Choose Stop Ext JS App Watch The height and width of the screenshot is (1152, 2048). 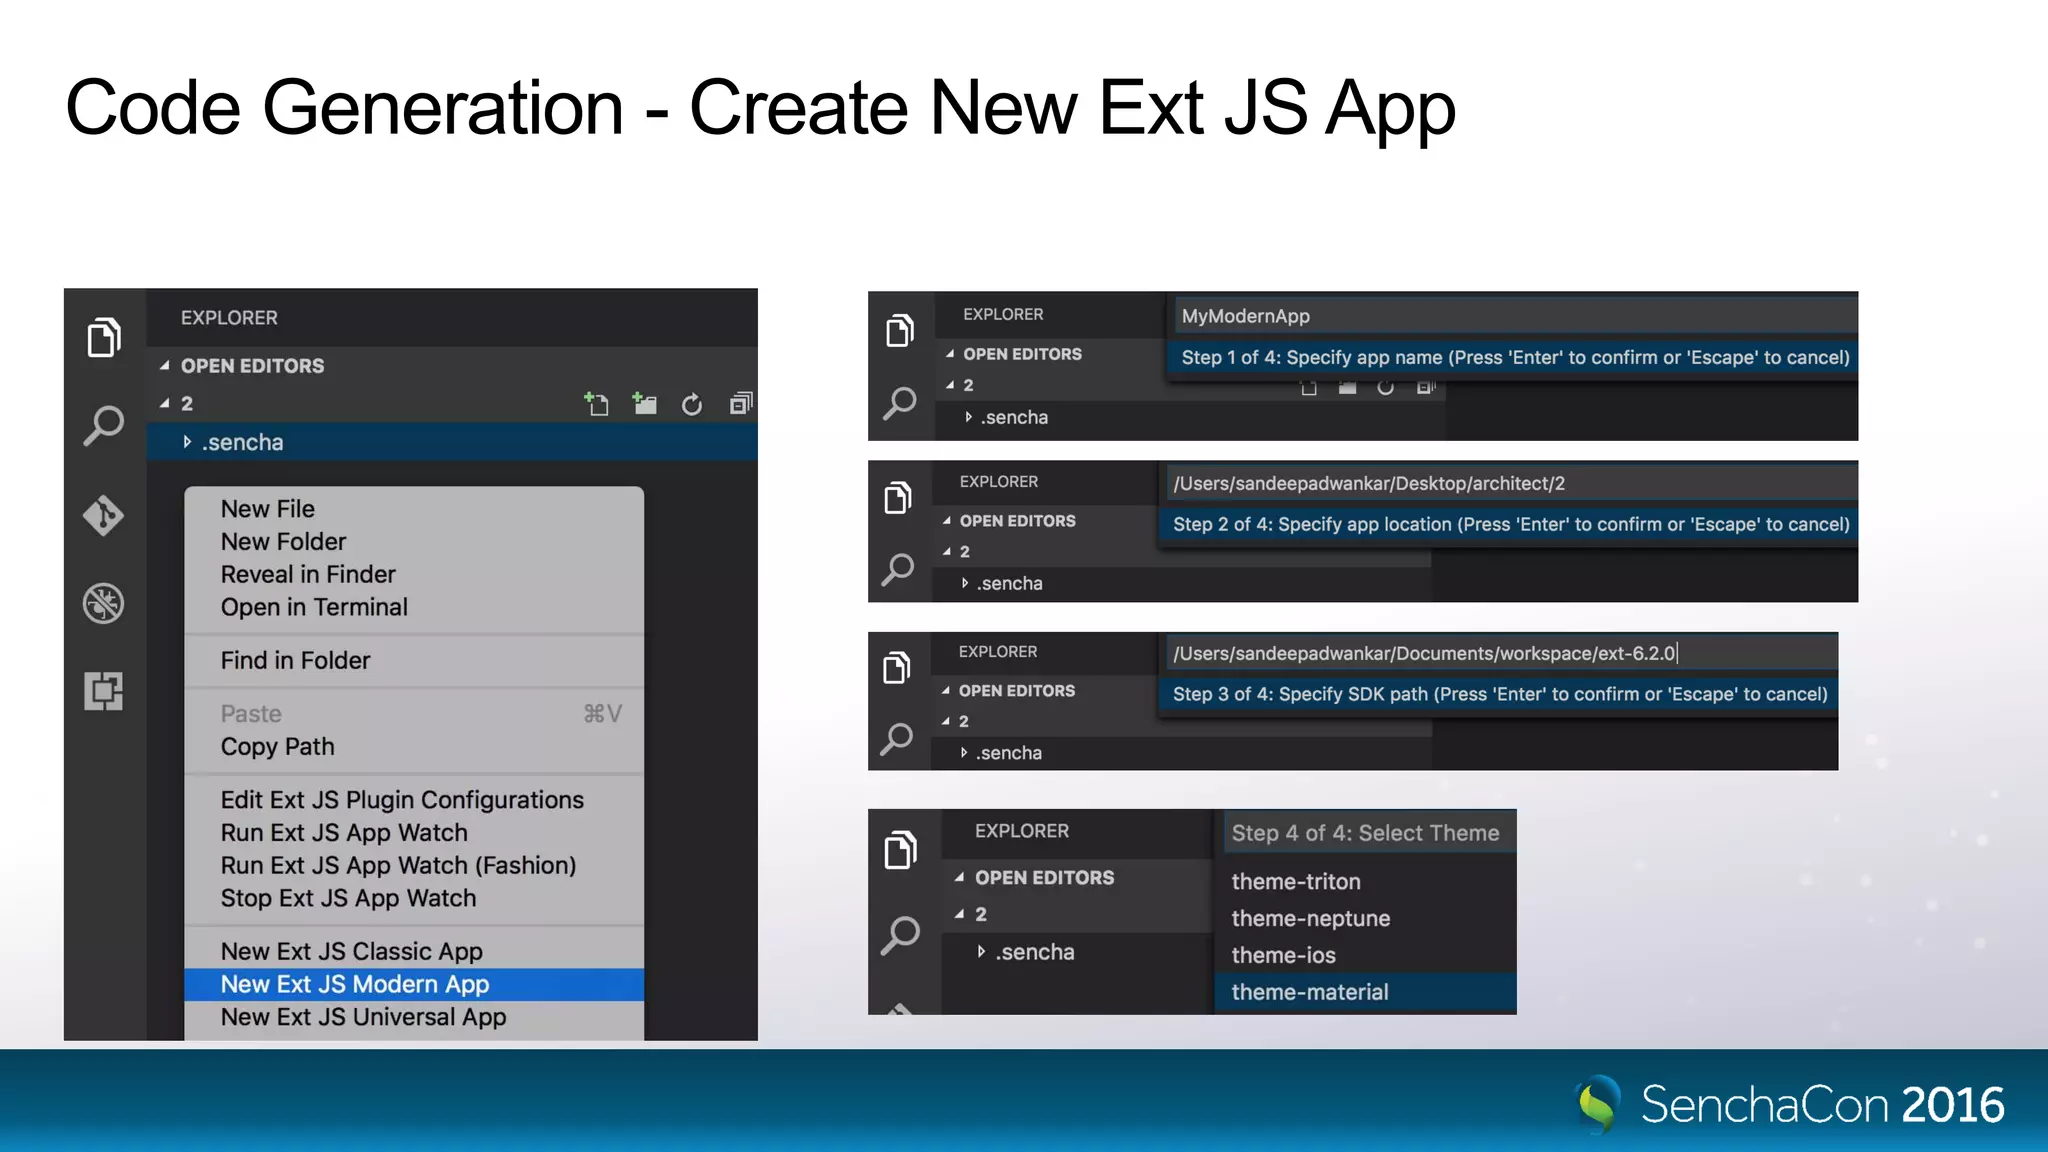point(414,899)
